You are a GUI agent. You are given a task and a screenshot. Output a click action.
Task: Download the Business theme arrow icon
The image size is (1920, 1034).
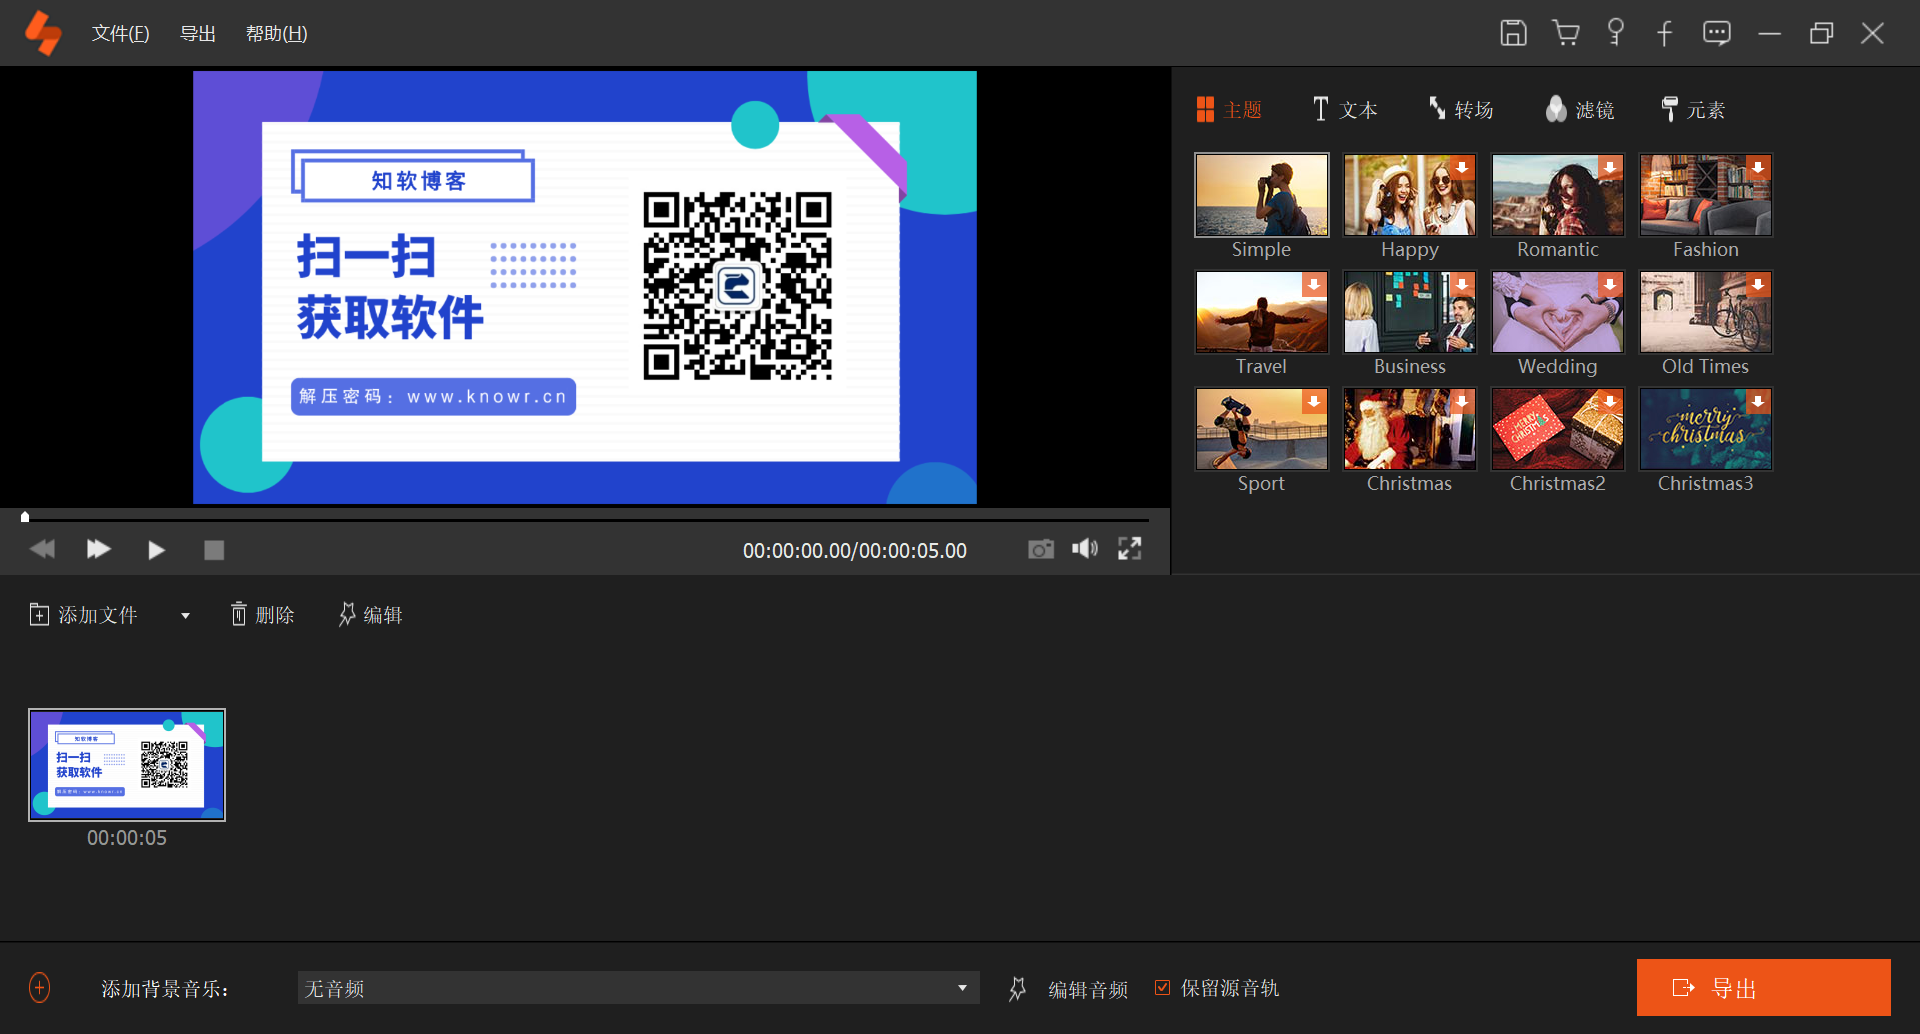(x=1462, y=285)
